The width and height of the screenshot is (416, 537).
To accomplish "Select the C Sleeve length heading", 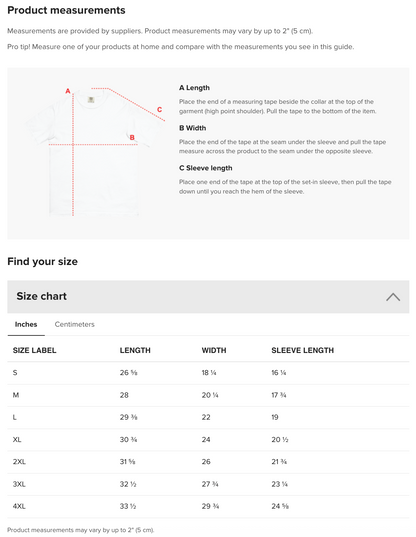I will [x=205, y=168].
